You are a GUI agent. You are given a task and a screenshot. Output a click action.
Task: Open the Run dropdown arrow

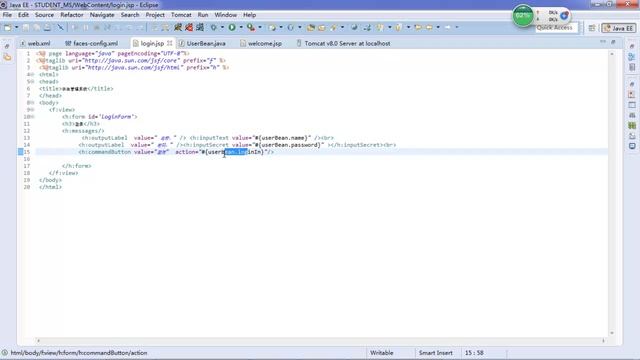pyautogui.click(x=241, y=27)
